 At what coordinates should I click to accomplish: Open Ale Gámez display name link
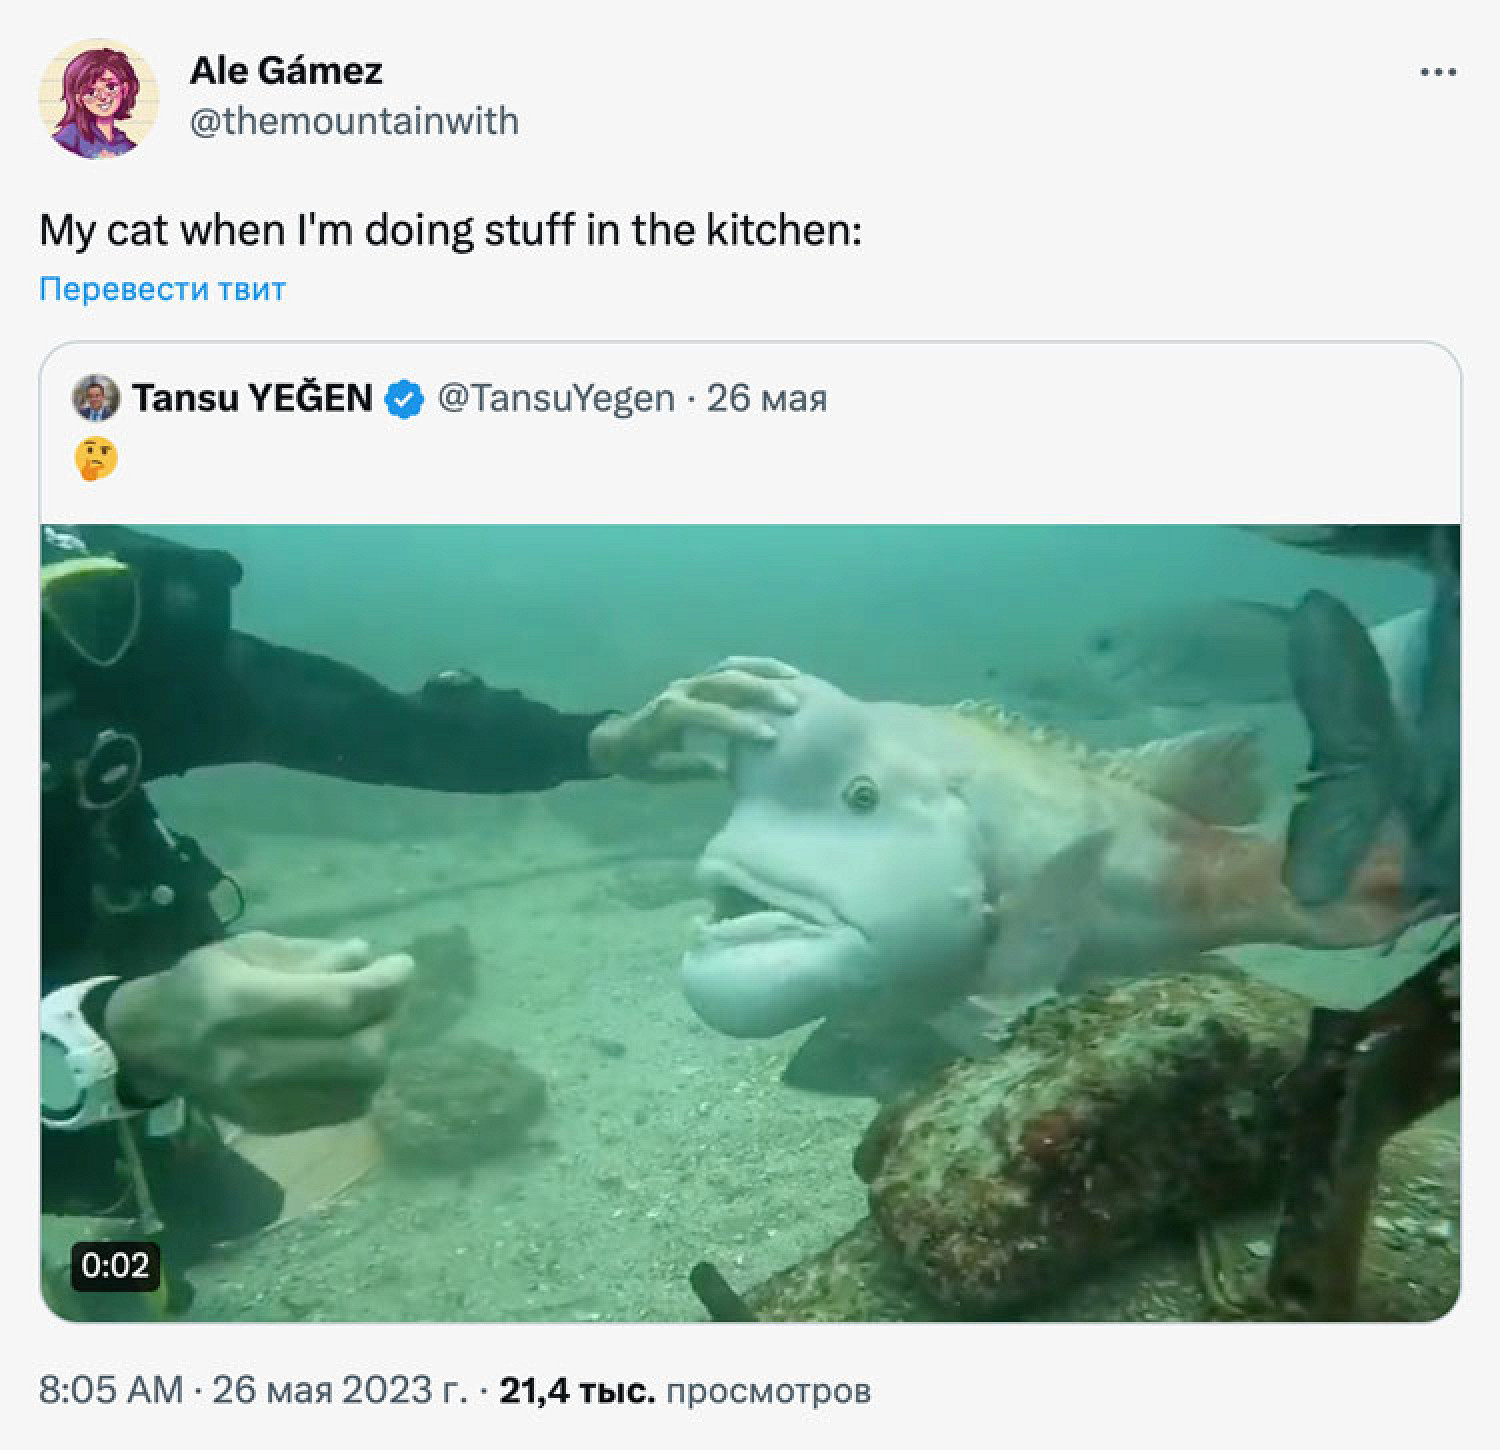(286, 70)
